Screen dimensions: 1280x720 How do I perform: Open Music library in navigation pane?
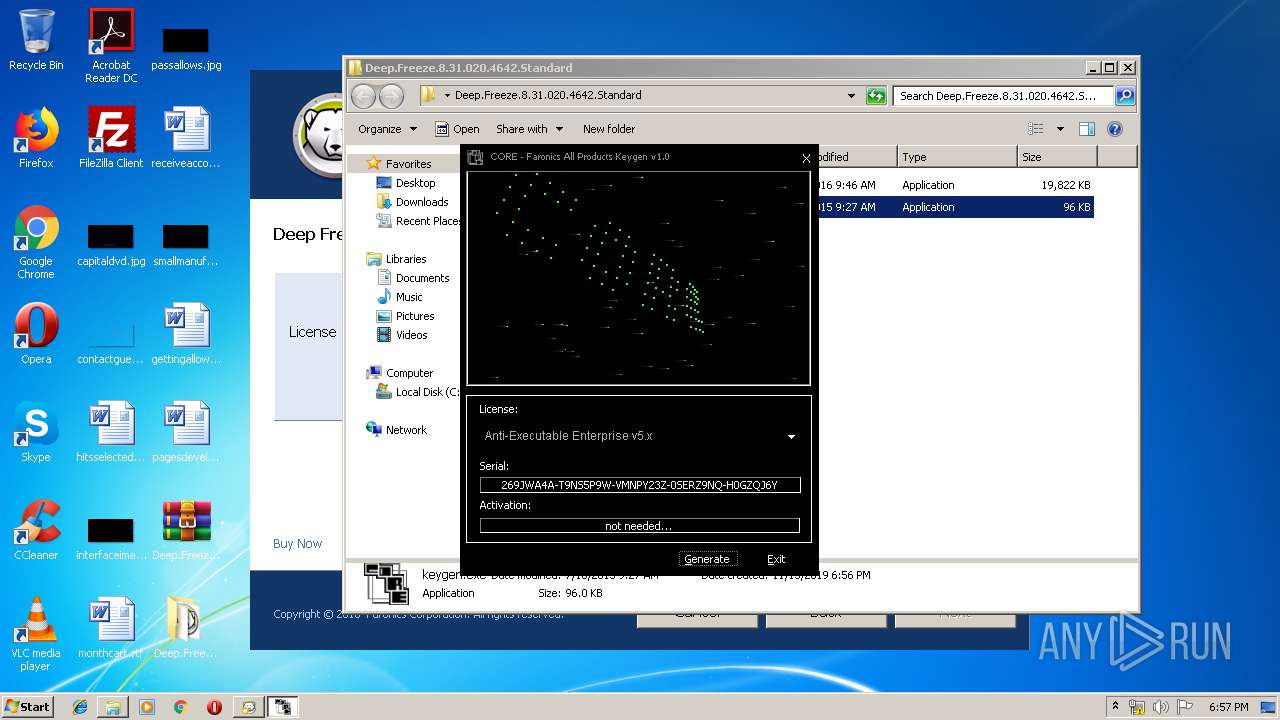(409, 297)
